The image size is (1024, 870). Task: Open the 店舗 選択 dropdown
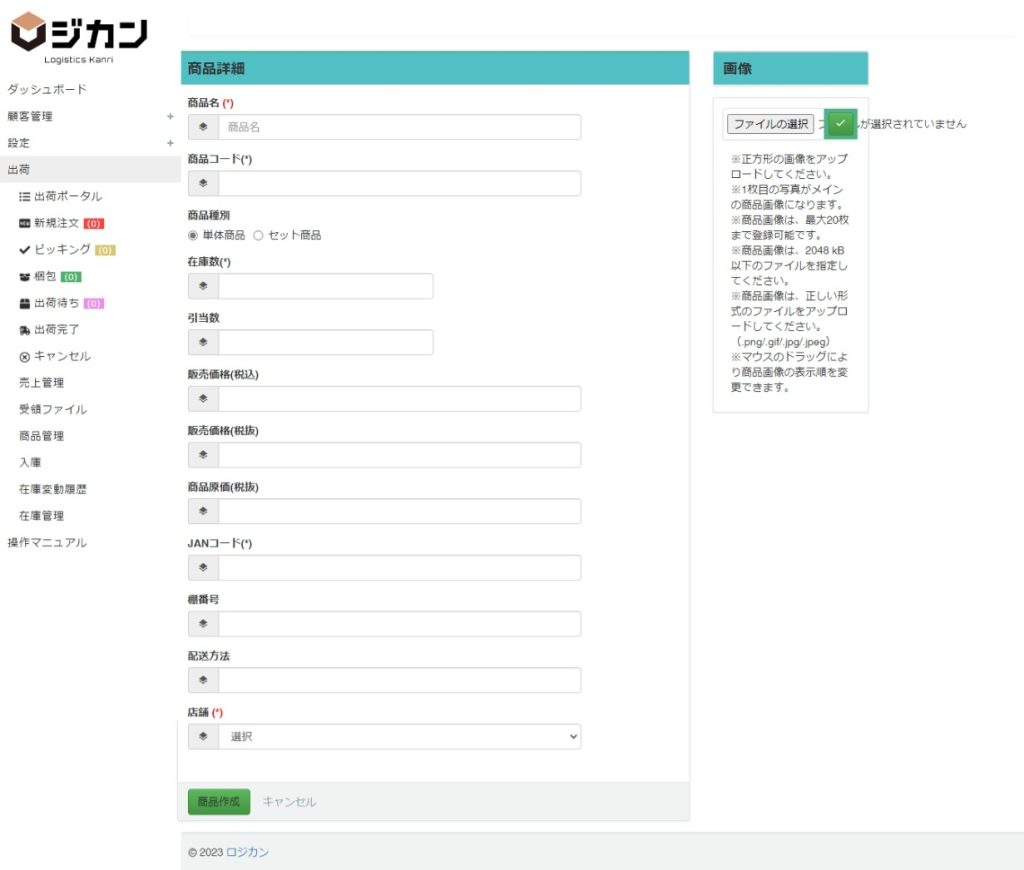pyautogui.click(x=399, y=737)
